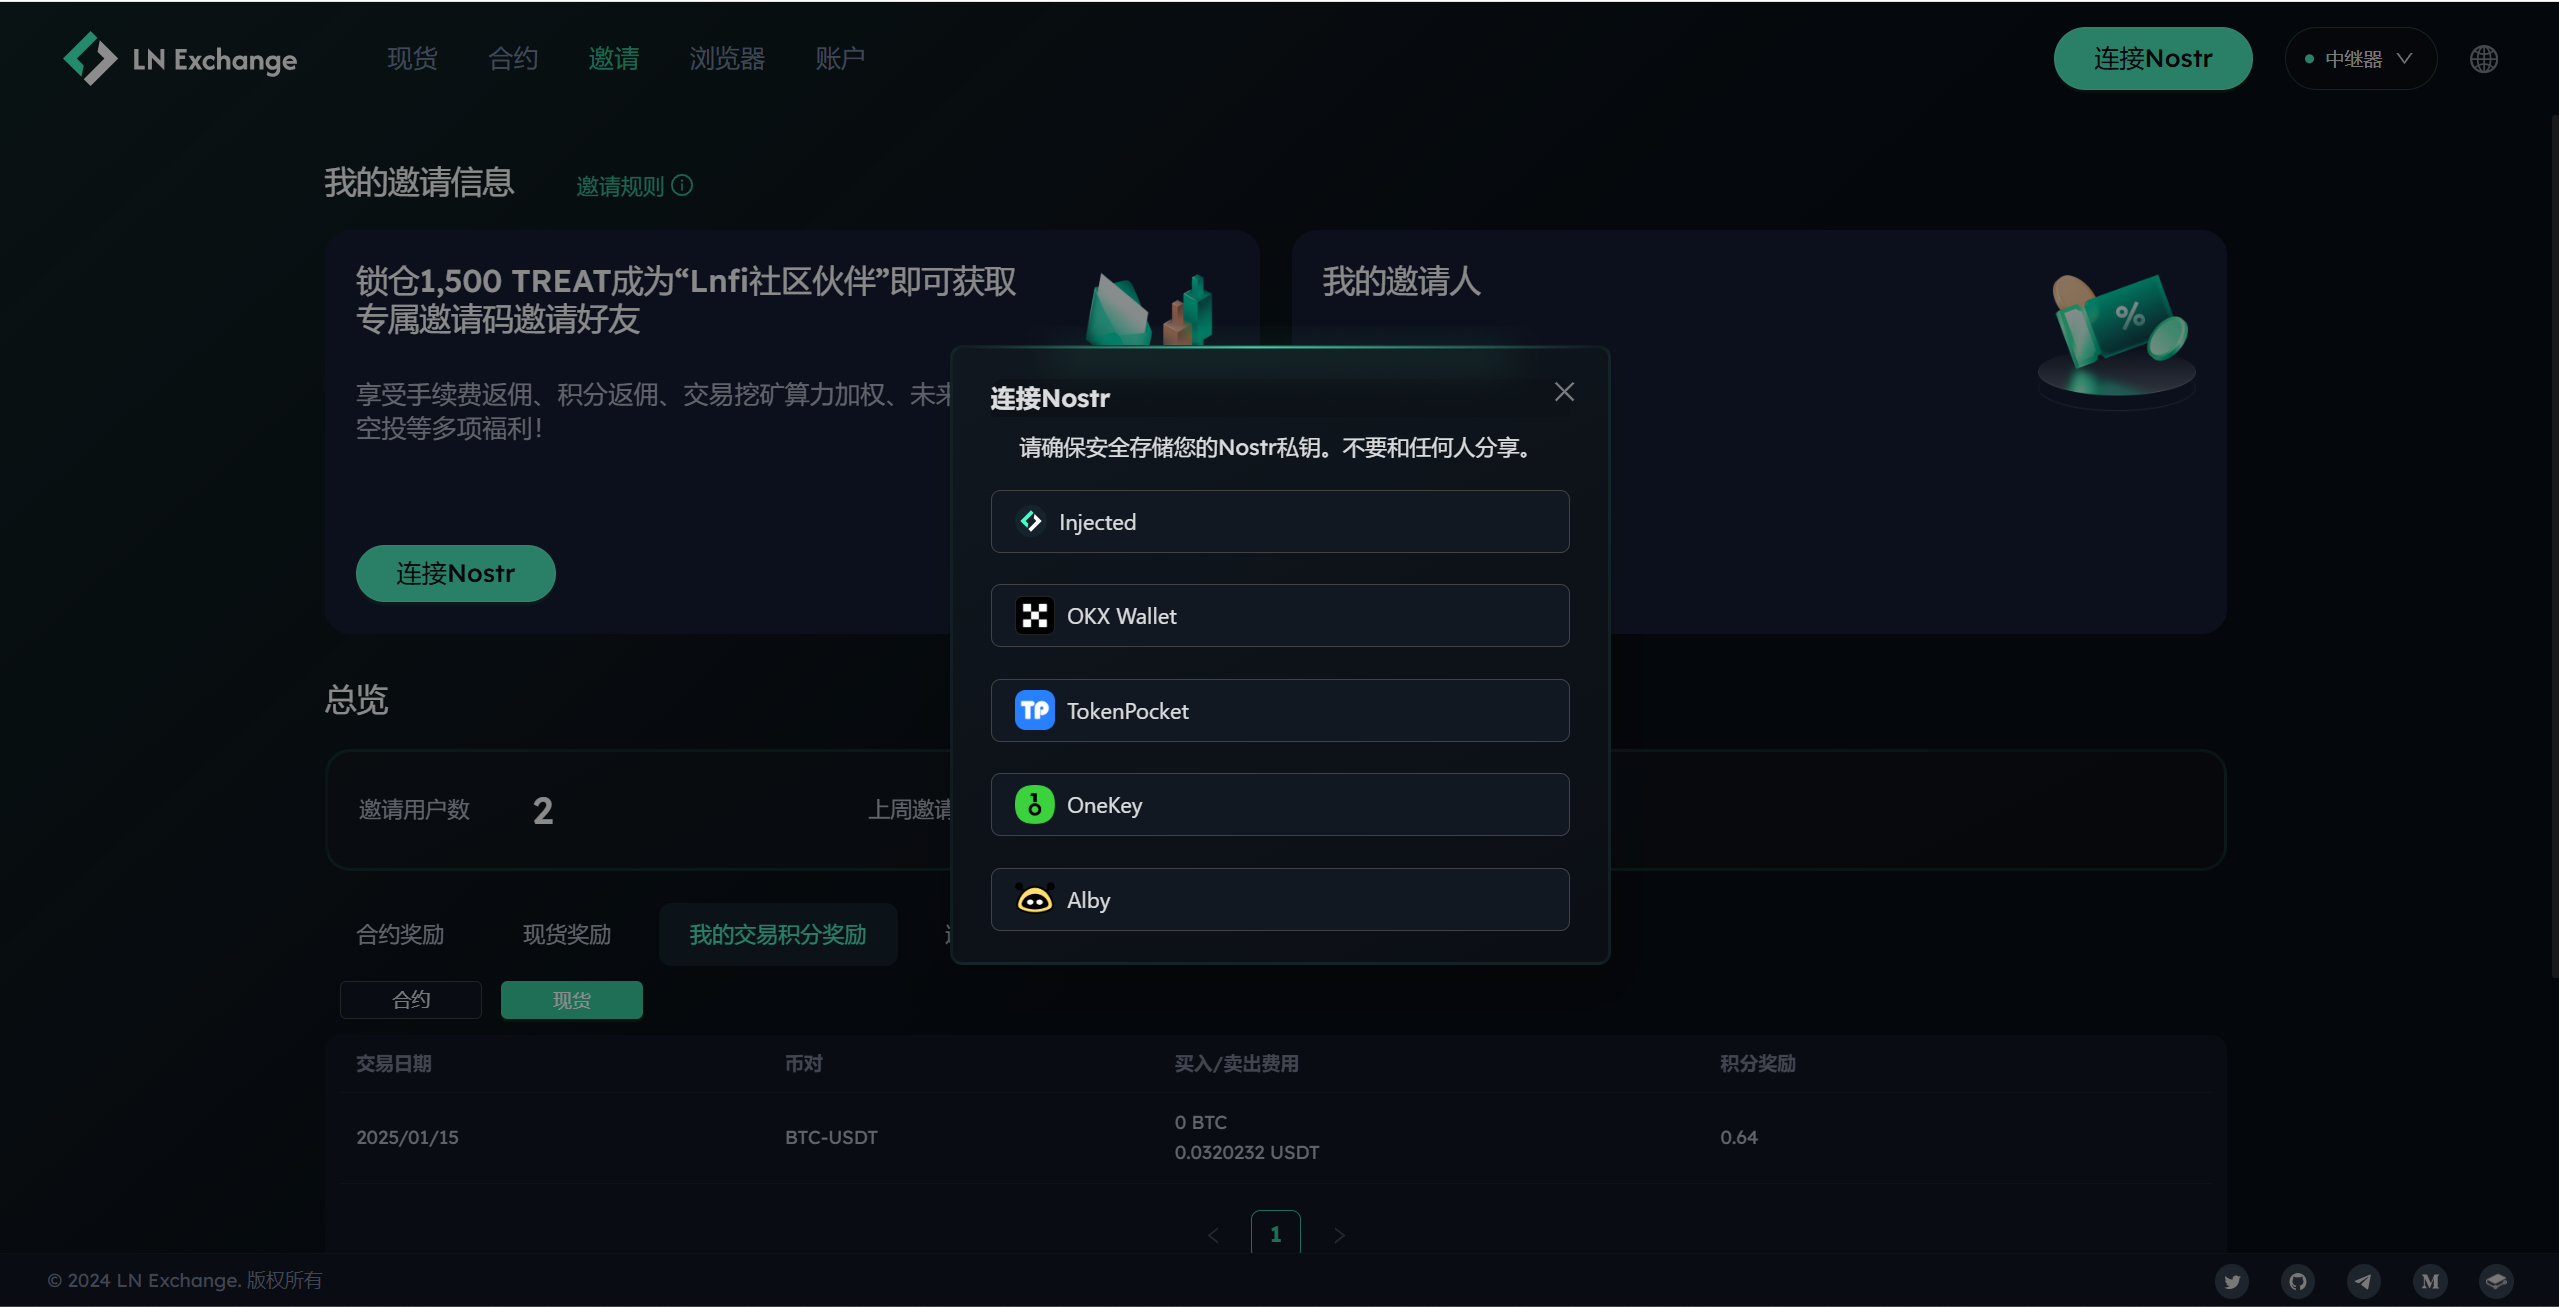This screenshot has height=1307, width=2559.
Task: Open the language globe icon
Action: coord(2483,59)
